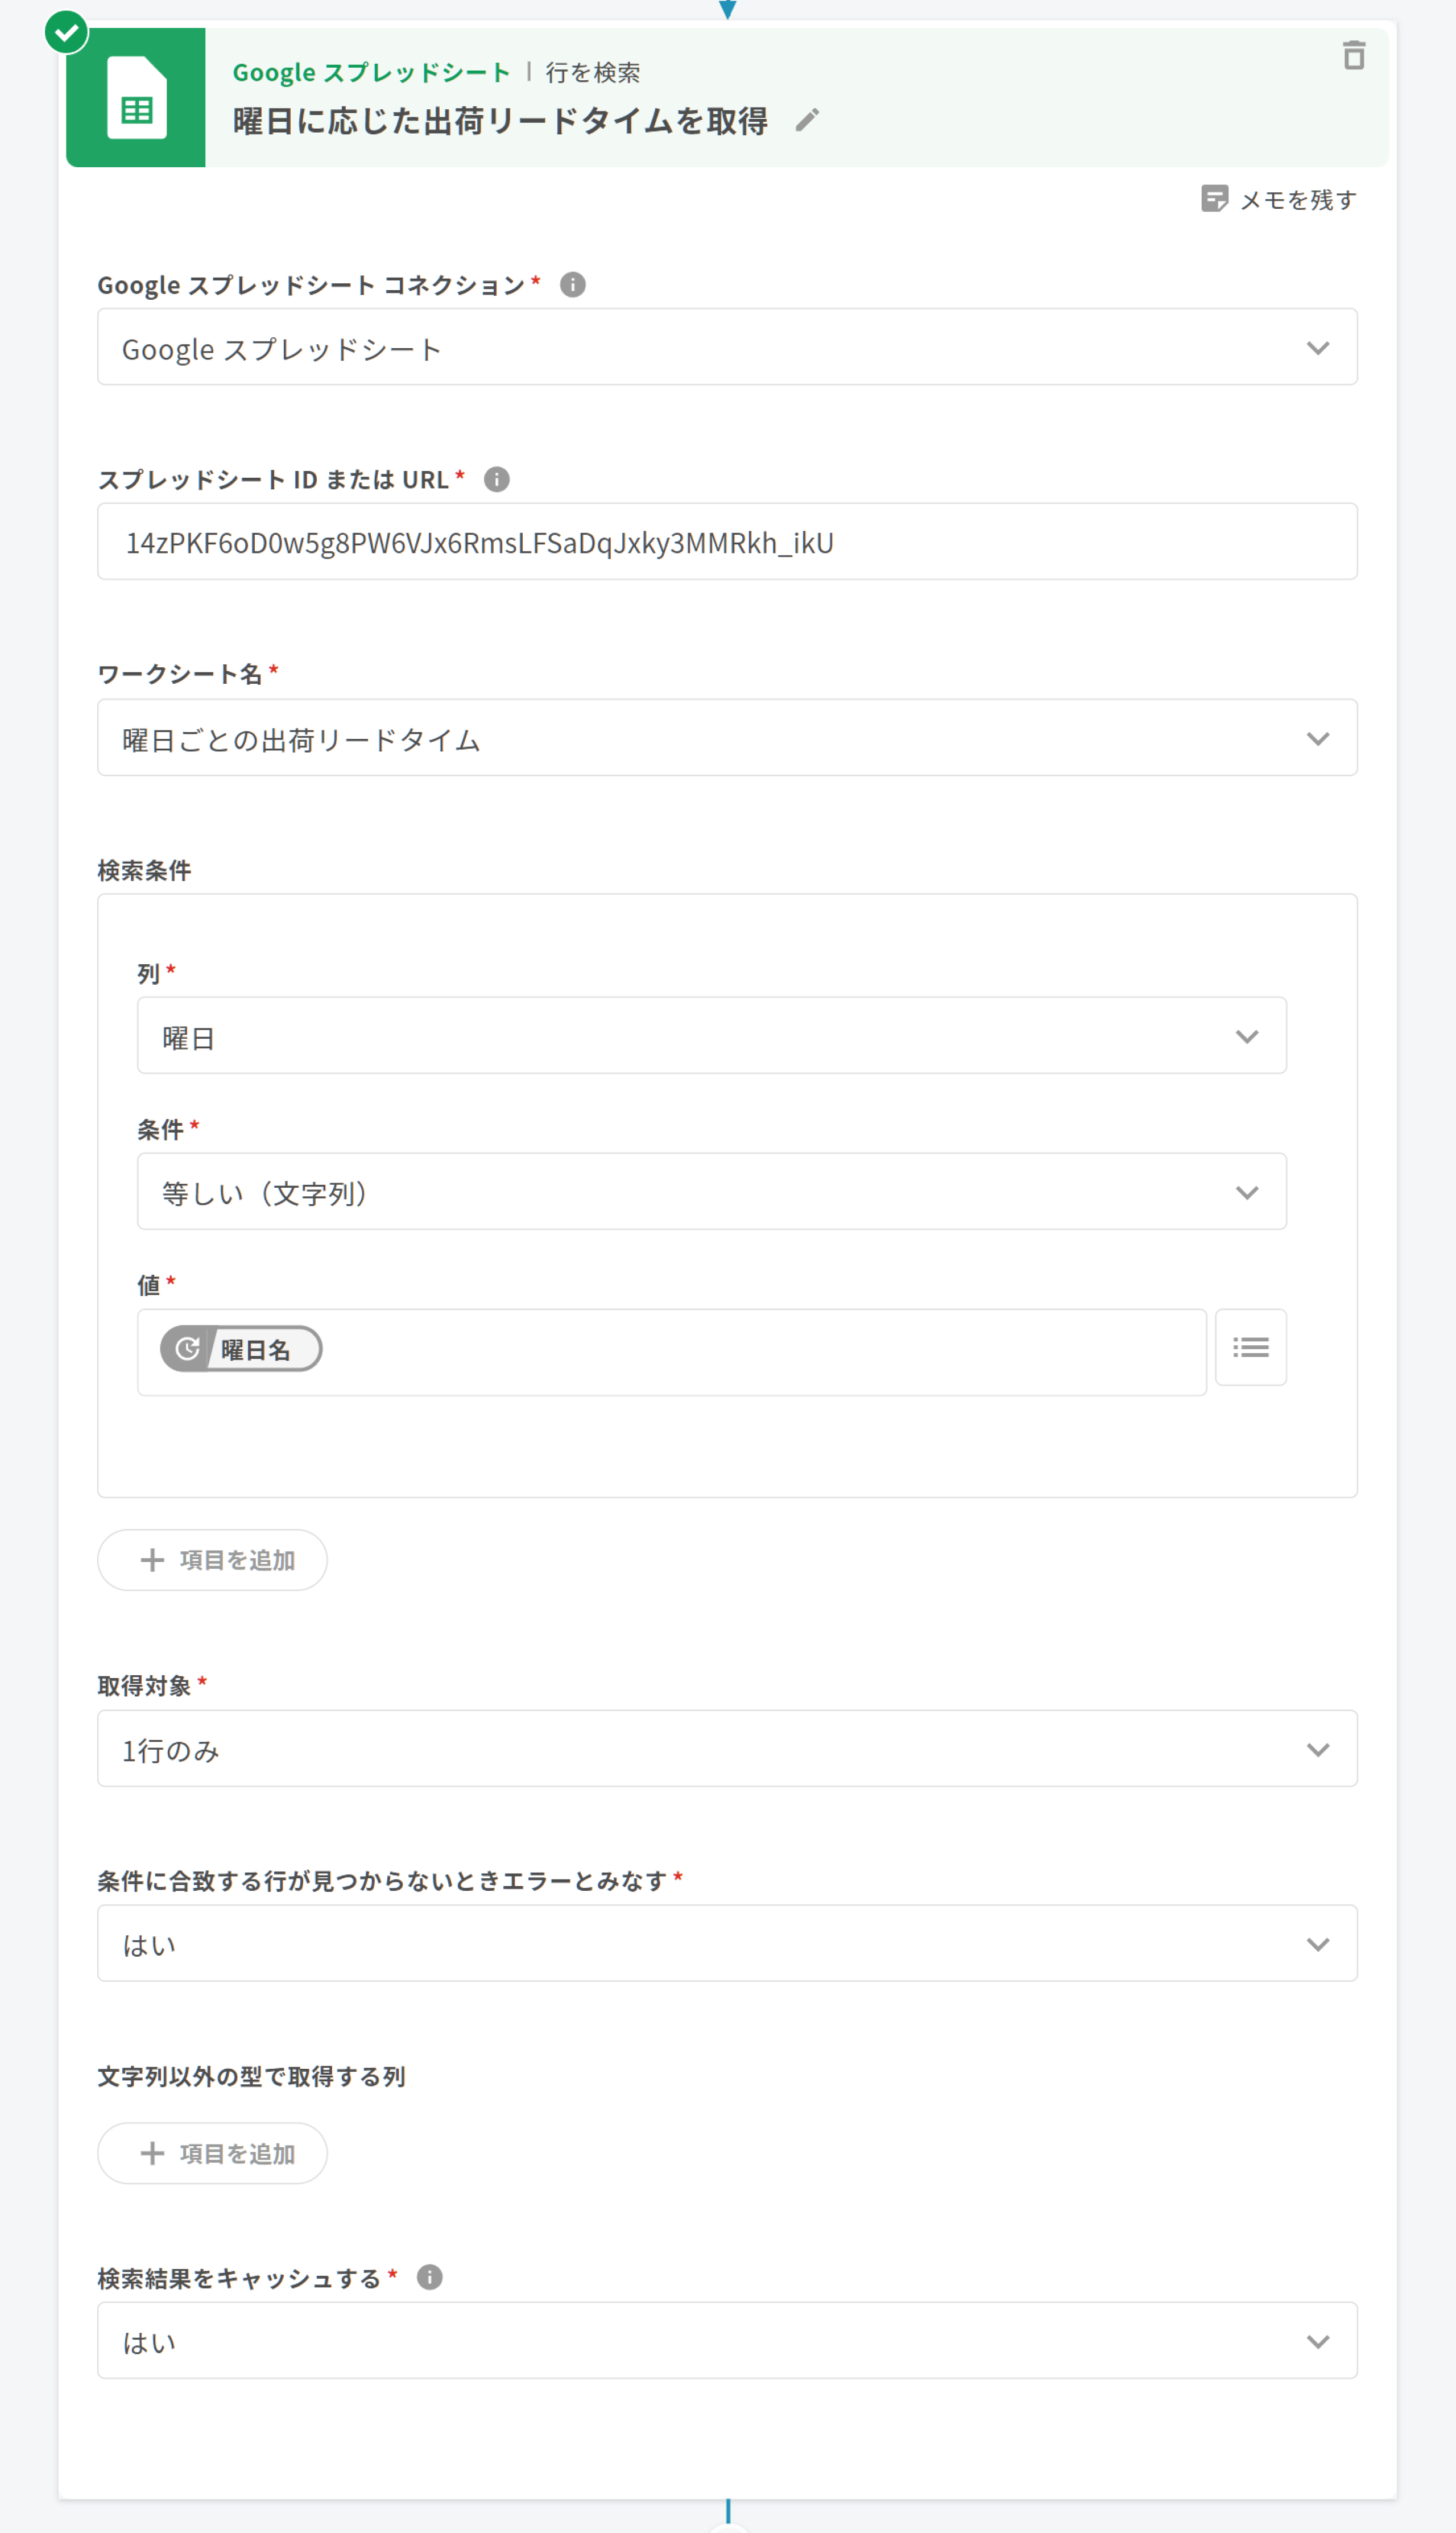Click the green checkmark status badge
The width and height of the screenshot is (1456, 2533).
[67, 32]
